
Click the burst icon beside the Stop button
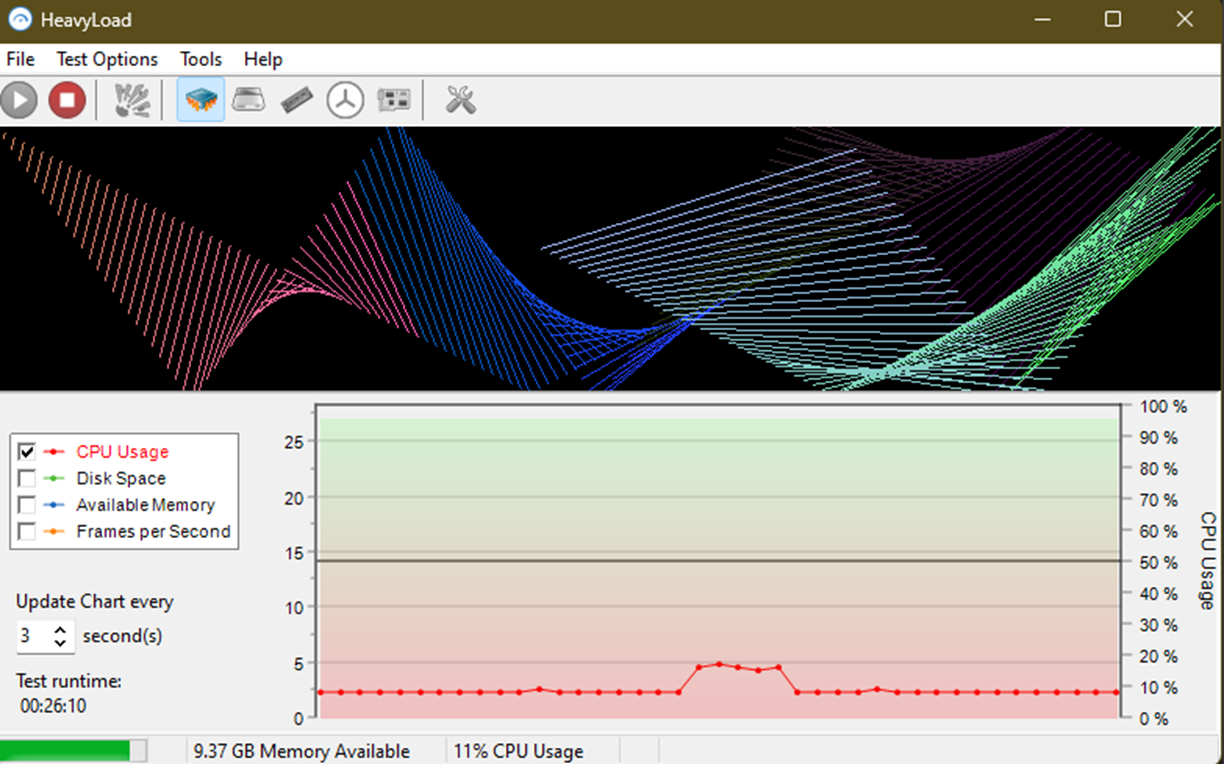[x=132, y=100]
